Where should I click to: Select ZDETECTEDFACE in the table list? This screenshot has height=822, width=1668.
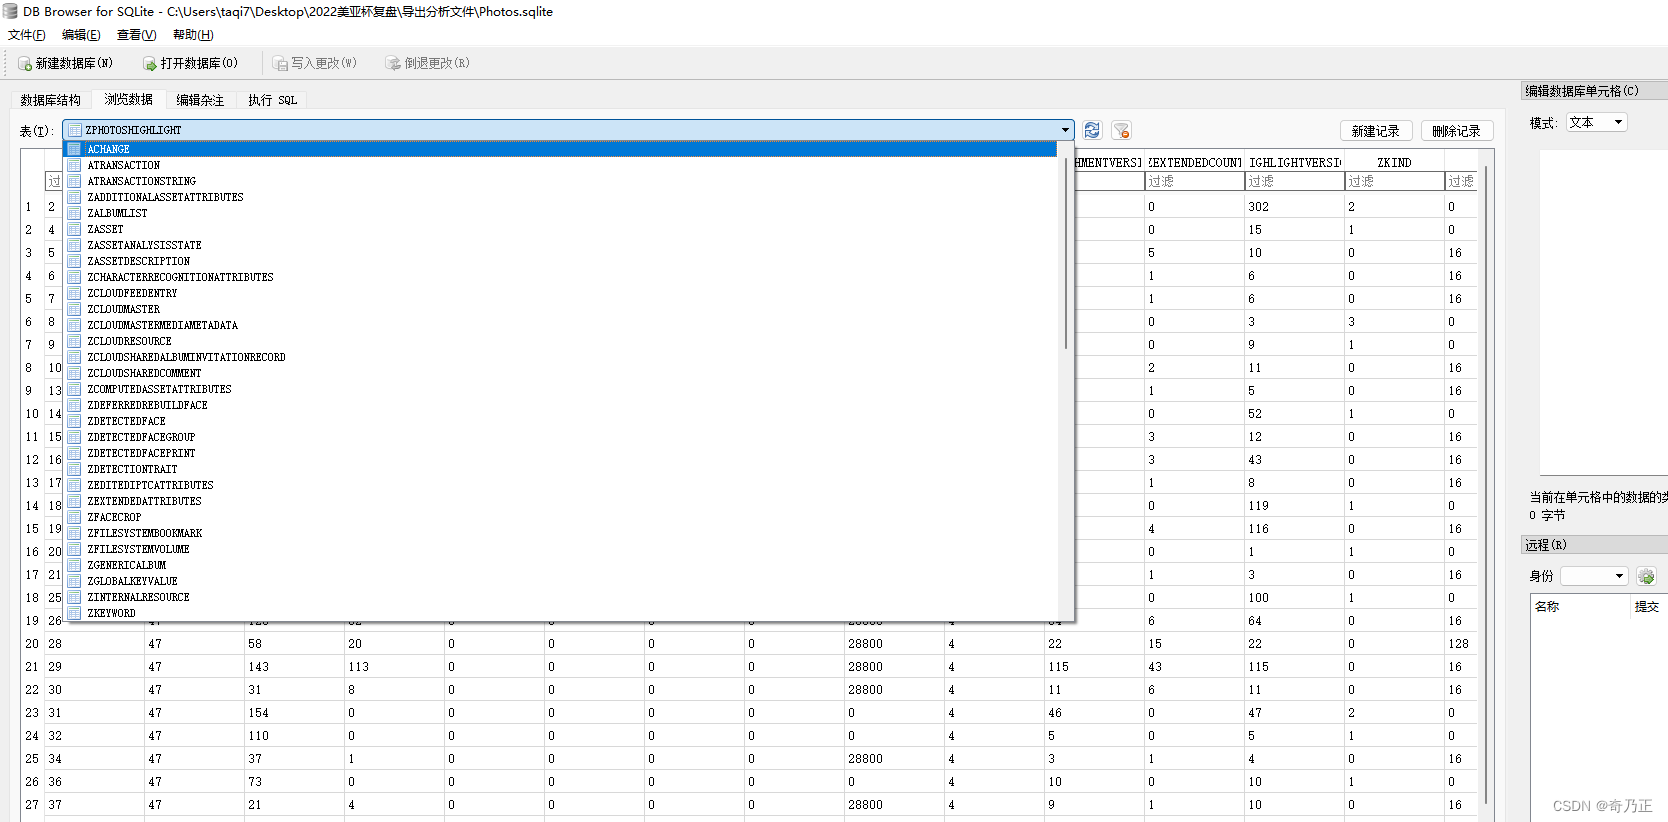pyautogui.click(x=561, y=421)
